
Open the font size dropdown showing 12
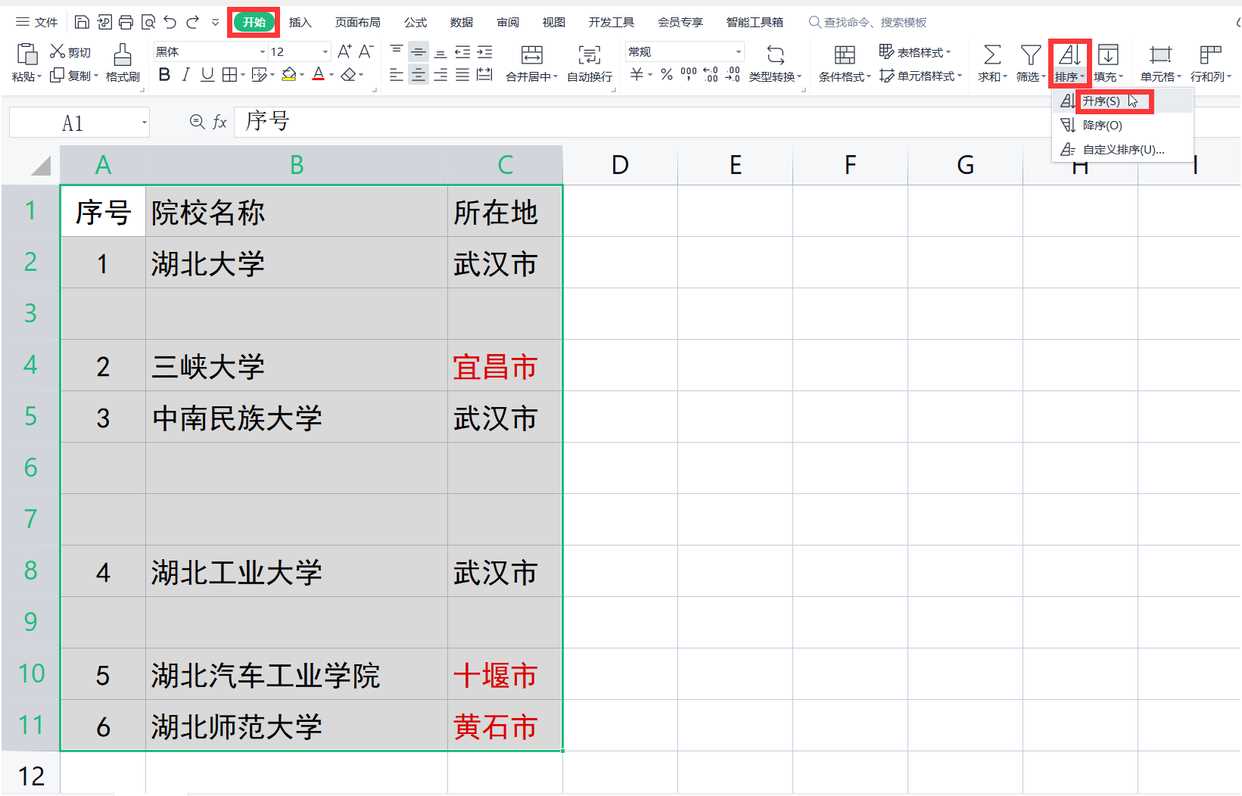tap(325, 52)
